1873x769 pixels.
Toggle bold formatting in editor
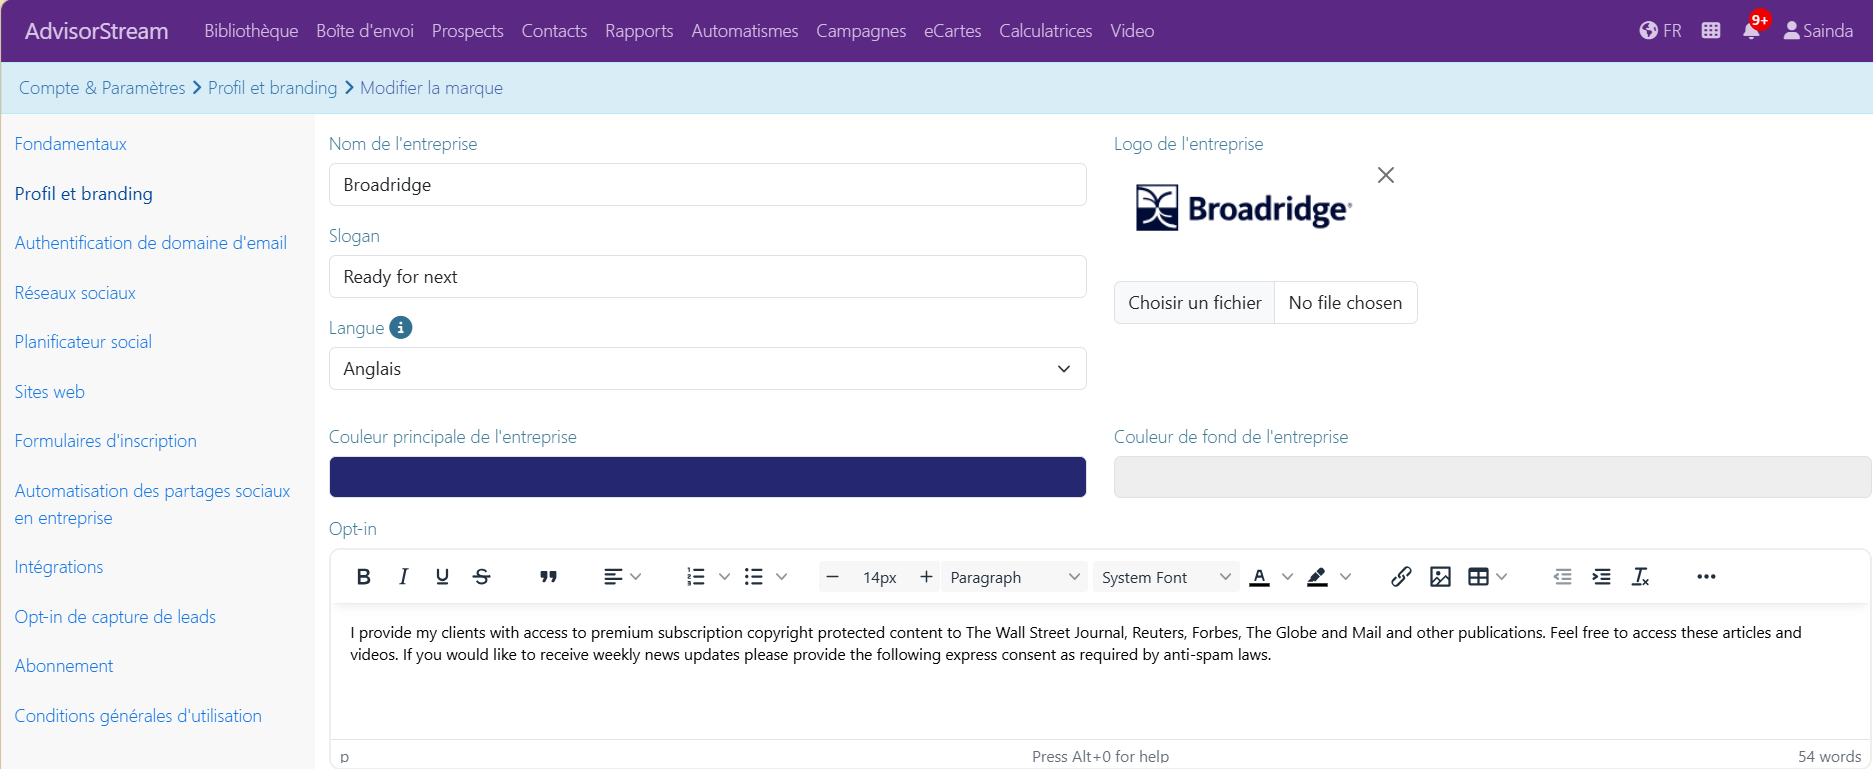(364, 577)
